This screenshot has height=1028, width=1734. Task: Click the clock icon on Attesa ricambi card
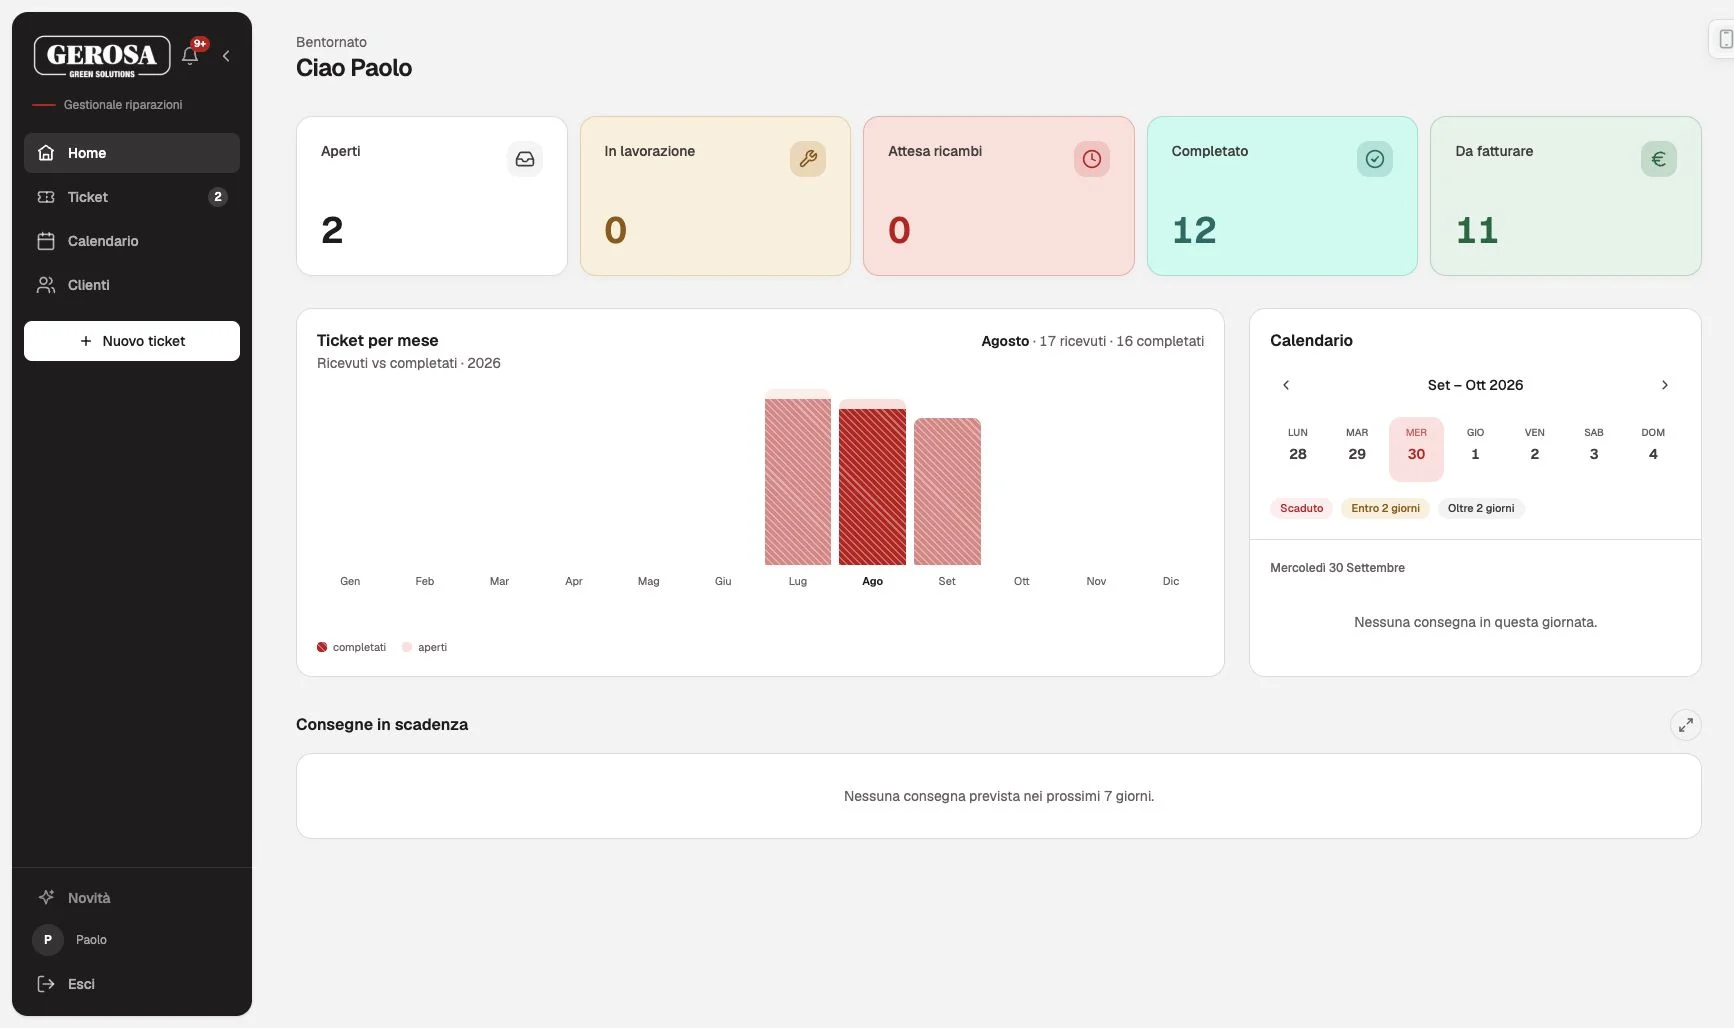click(x=1092, y=159)
